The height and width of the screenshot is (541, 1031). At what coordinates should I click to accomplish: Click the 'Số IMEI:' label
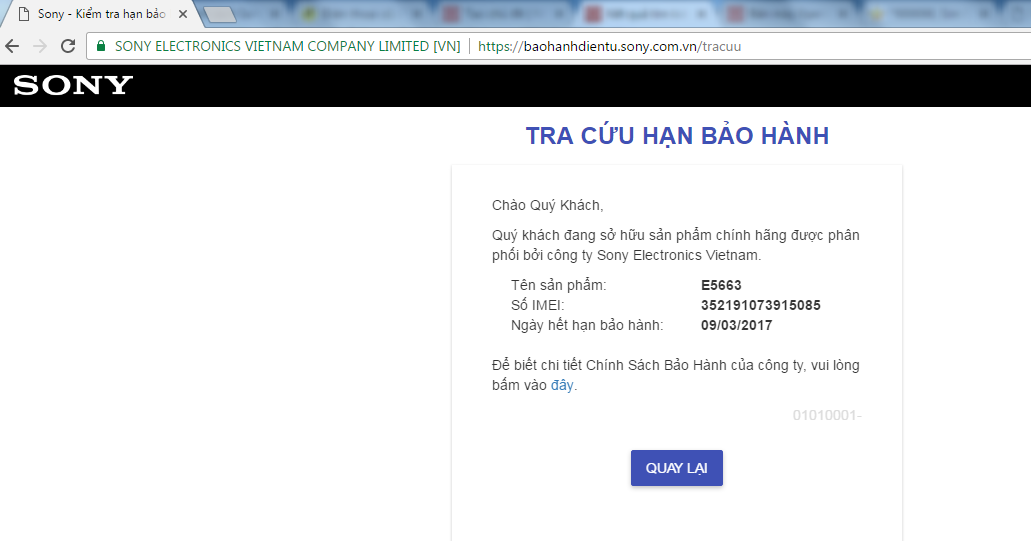pyautogui.click(x=538, y=305)
